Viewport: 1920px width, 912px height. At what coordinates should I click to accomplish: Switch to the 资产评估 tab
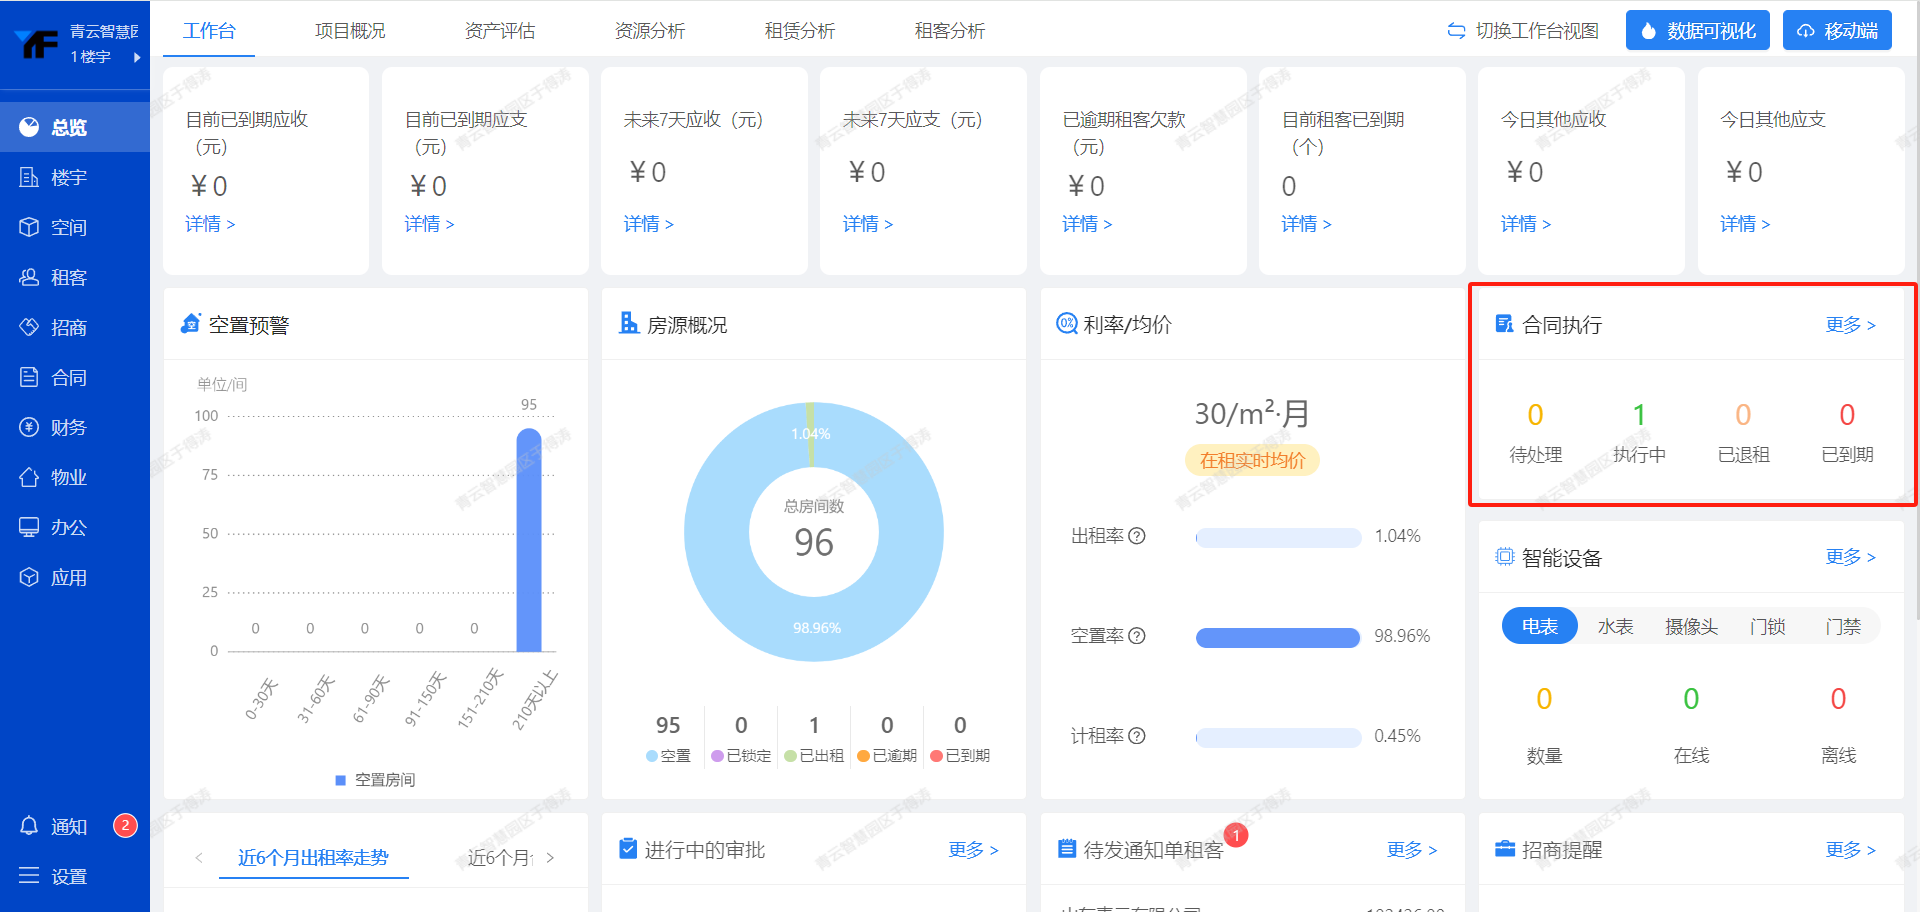[500, 31]
